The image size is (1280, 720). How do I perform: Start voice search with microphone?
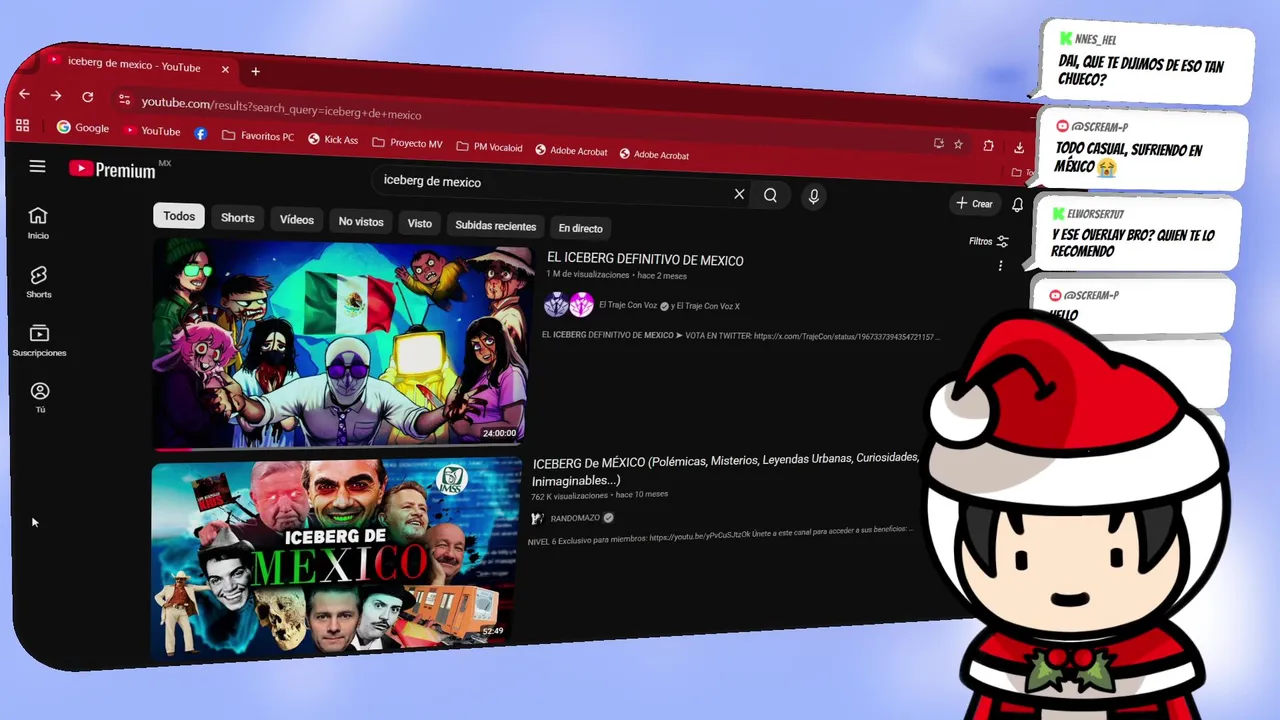813,196
